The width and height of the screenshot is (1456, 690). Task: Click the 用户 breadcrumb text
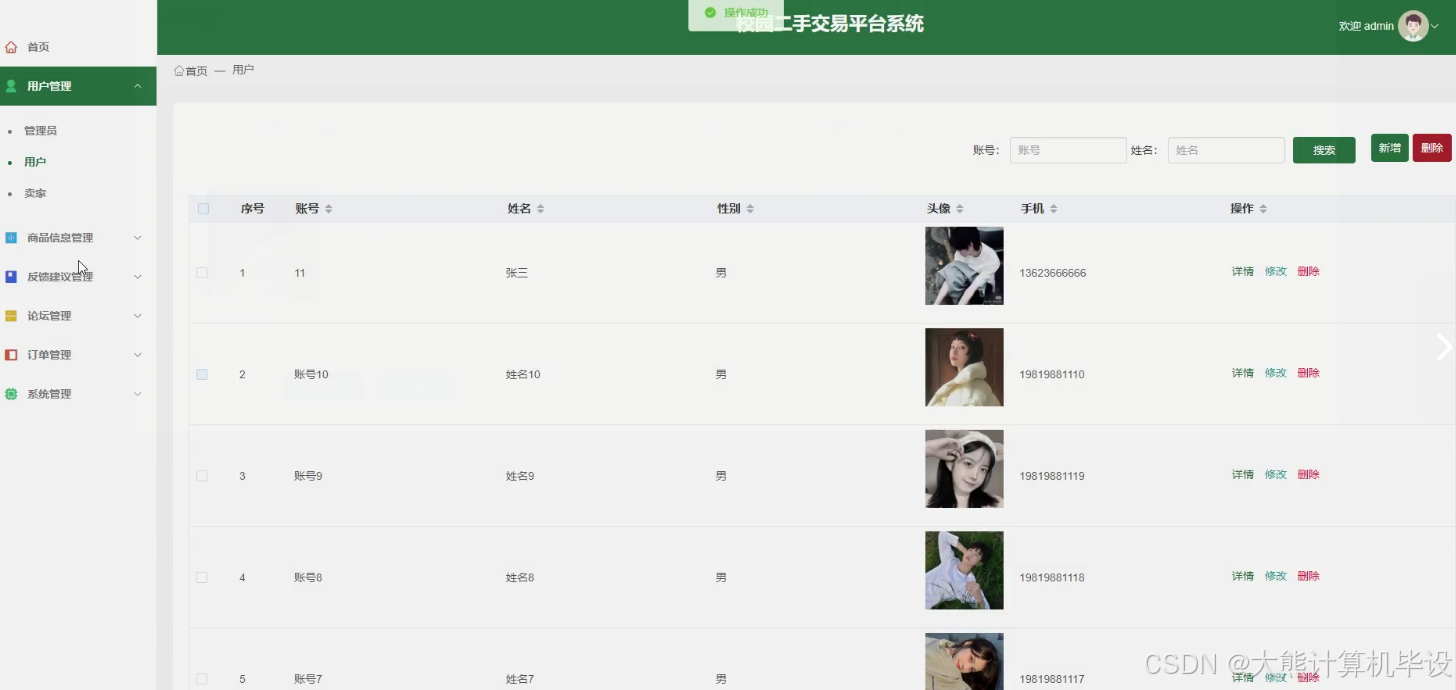coord(243,70)
